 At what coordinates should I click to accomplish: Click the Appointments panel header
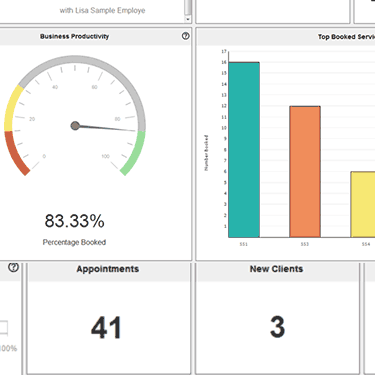[108, 269]
